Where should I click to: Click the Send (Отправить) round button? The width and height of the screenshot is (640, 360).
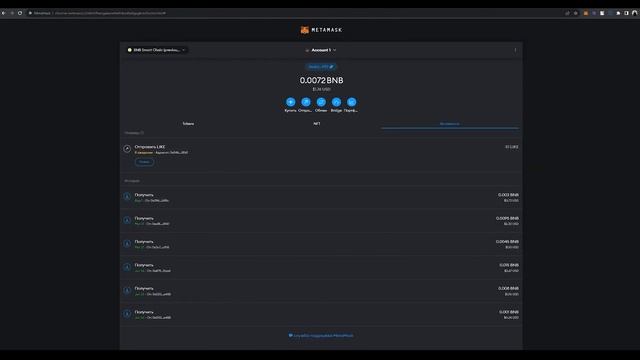(306, 102)
